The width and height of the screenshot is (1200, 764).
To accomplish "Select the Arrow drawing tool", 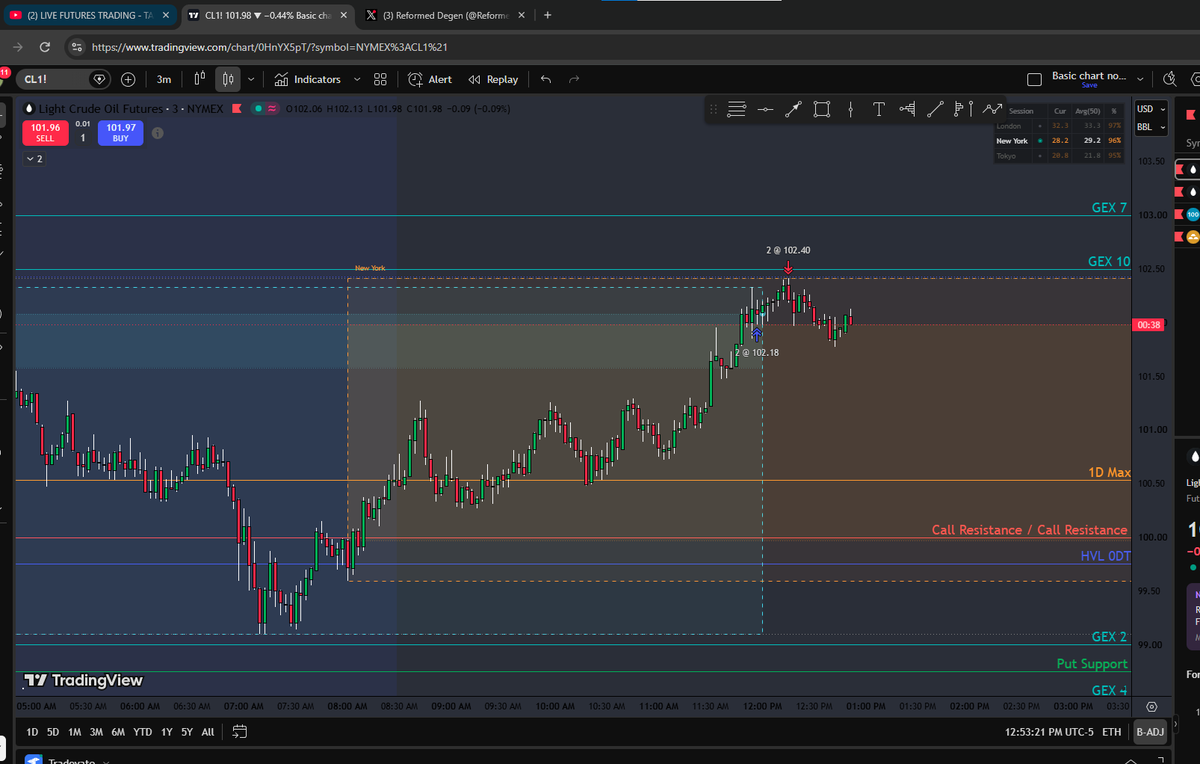I will click(793, 109).
